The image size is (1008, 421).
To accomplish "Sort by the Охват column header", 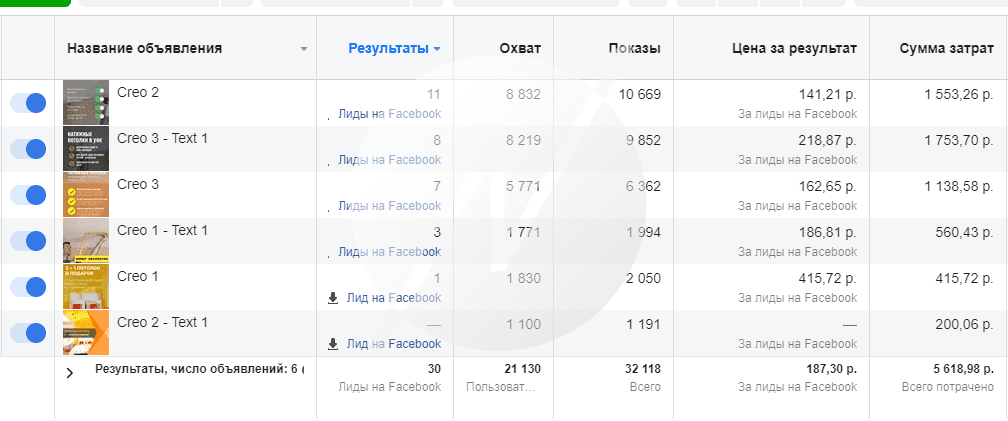I will point(520,48).
